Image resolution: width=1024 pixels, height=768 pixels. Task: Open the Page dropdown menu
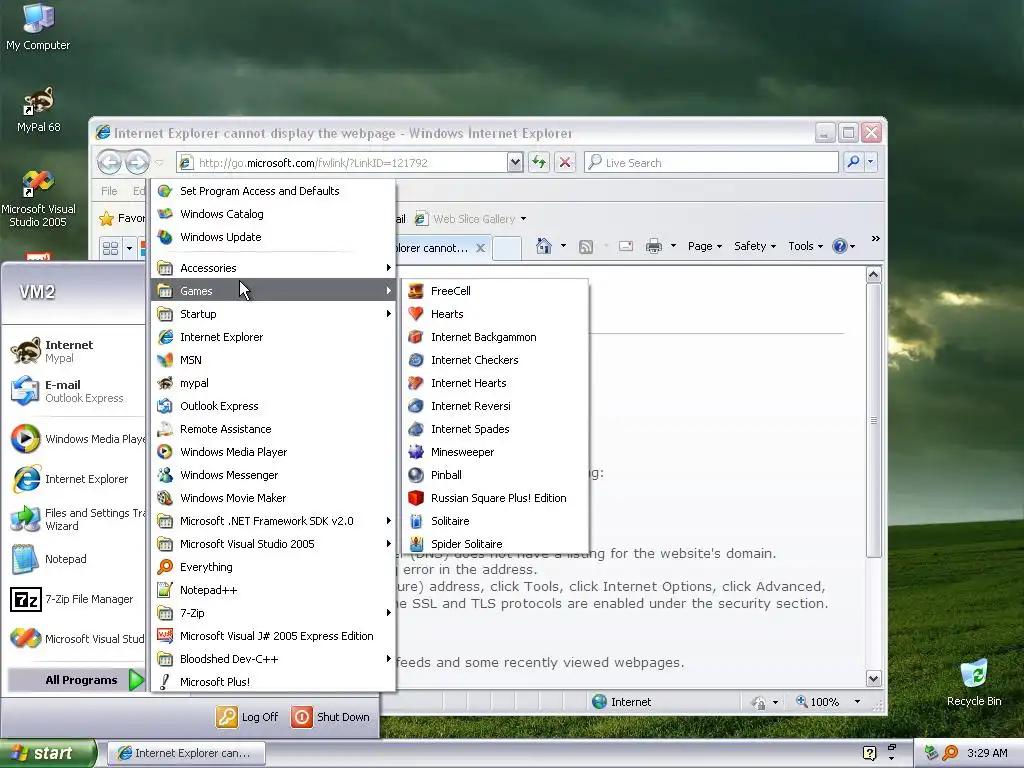705,246
